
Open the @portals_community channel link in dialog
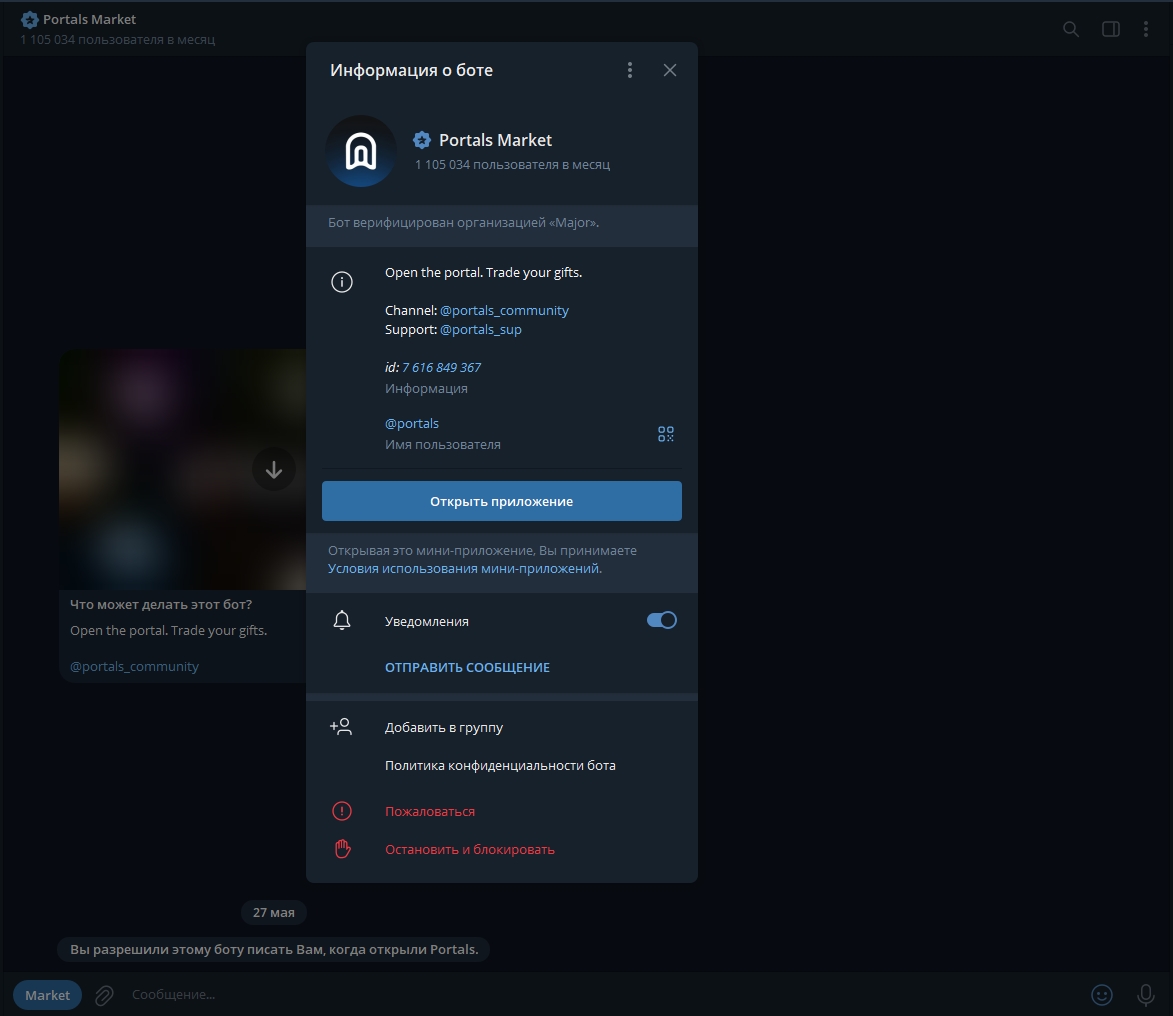click(504, 311)
